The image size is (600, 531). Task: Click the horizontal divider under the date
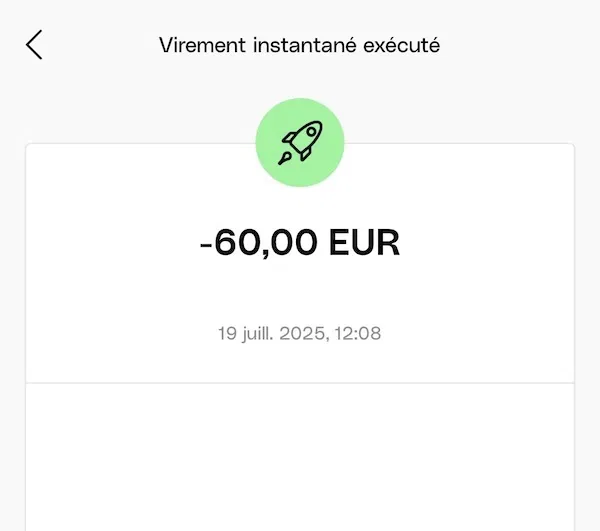click(x=300, y=383)
